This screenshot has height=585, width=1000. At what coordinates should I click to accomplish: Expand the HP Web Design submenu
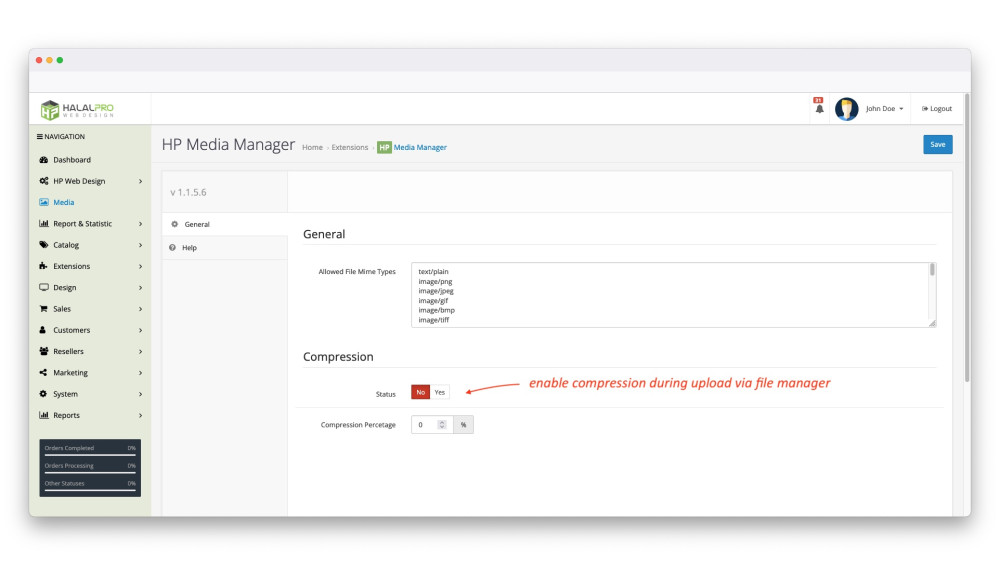140,182
